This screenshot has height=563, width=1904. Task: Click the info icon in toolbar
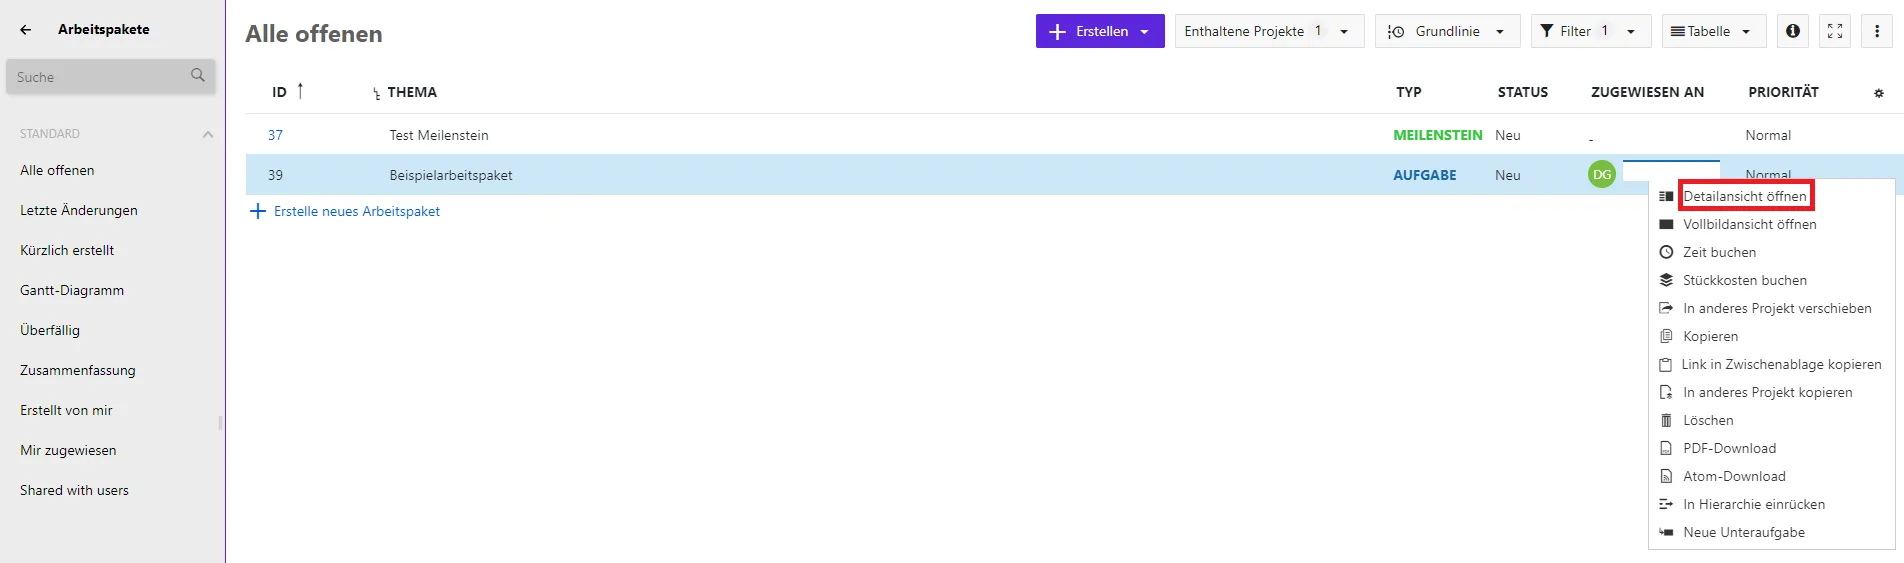[x=1792, y=31]
